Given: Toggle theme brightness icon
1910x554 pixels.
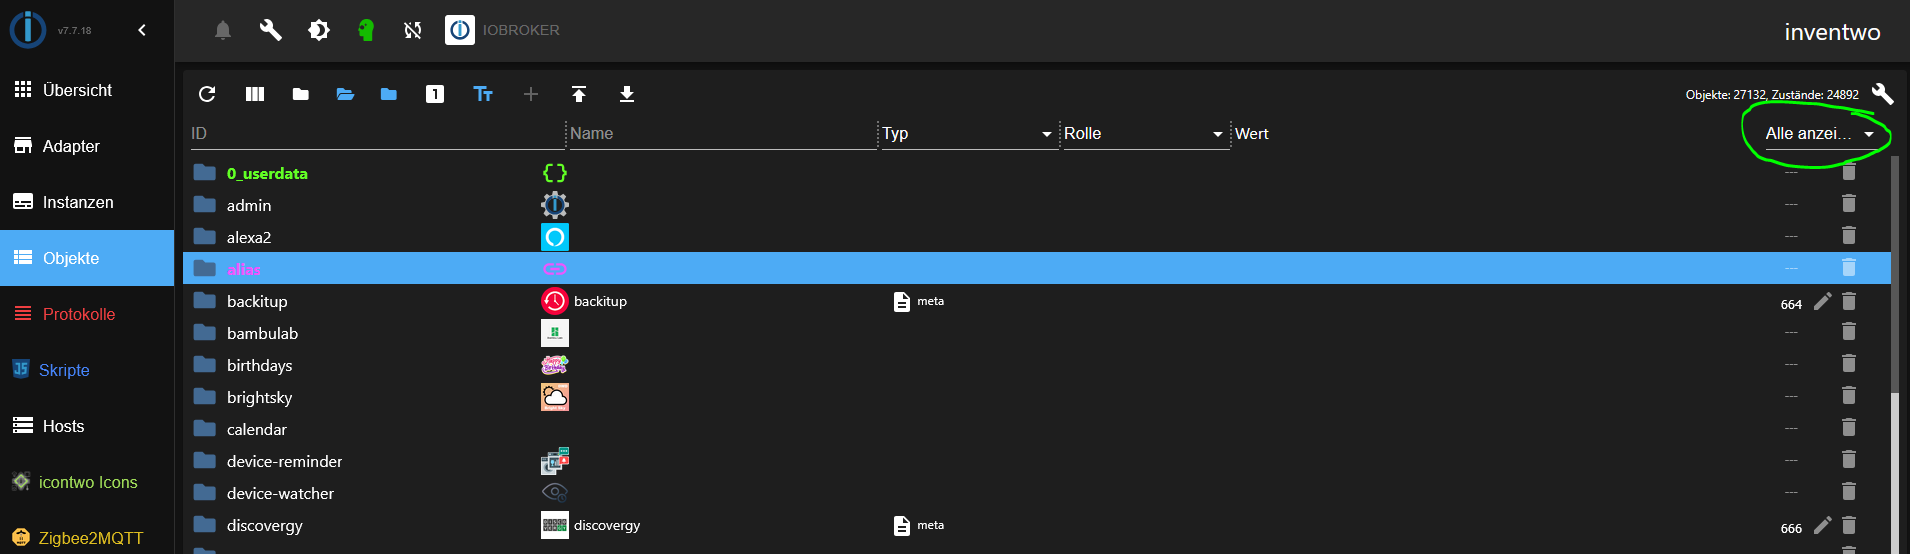Looking at the screenshot, I should pos(318,30).
